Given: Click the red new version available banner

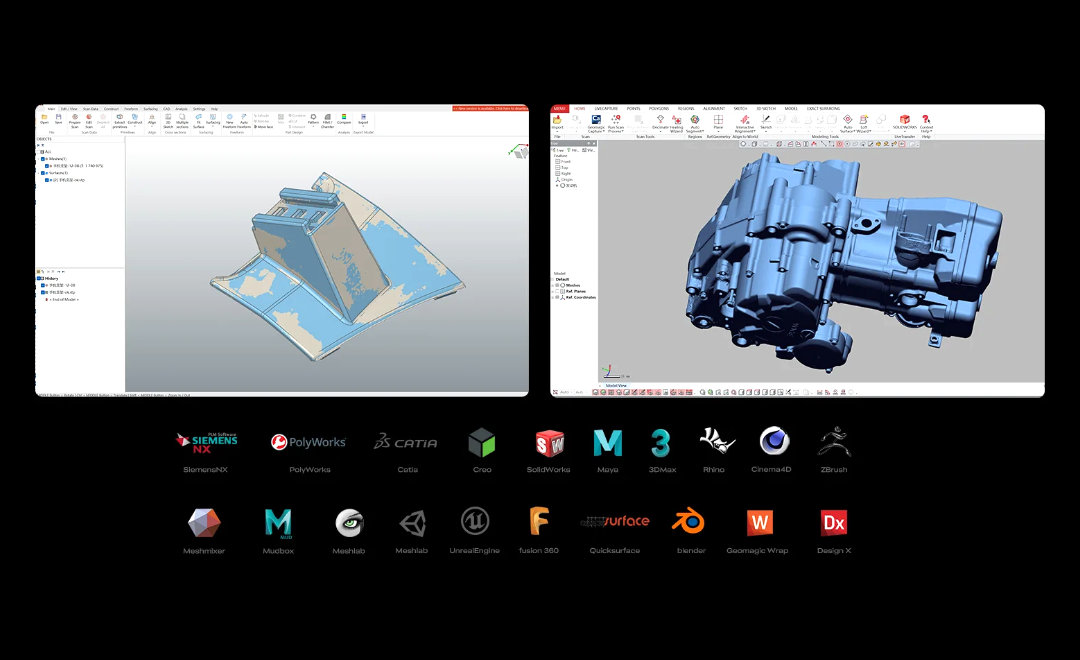Looking at the screenshot, I should click(490, 108).
